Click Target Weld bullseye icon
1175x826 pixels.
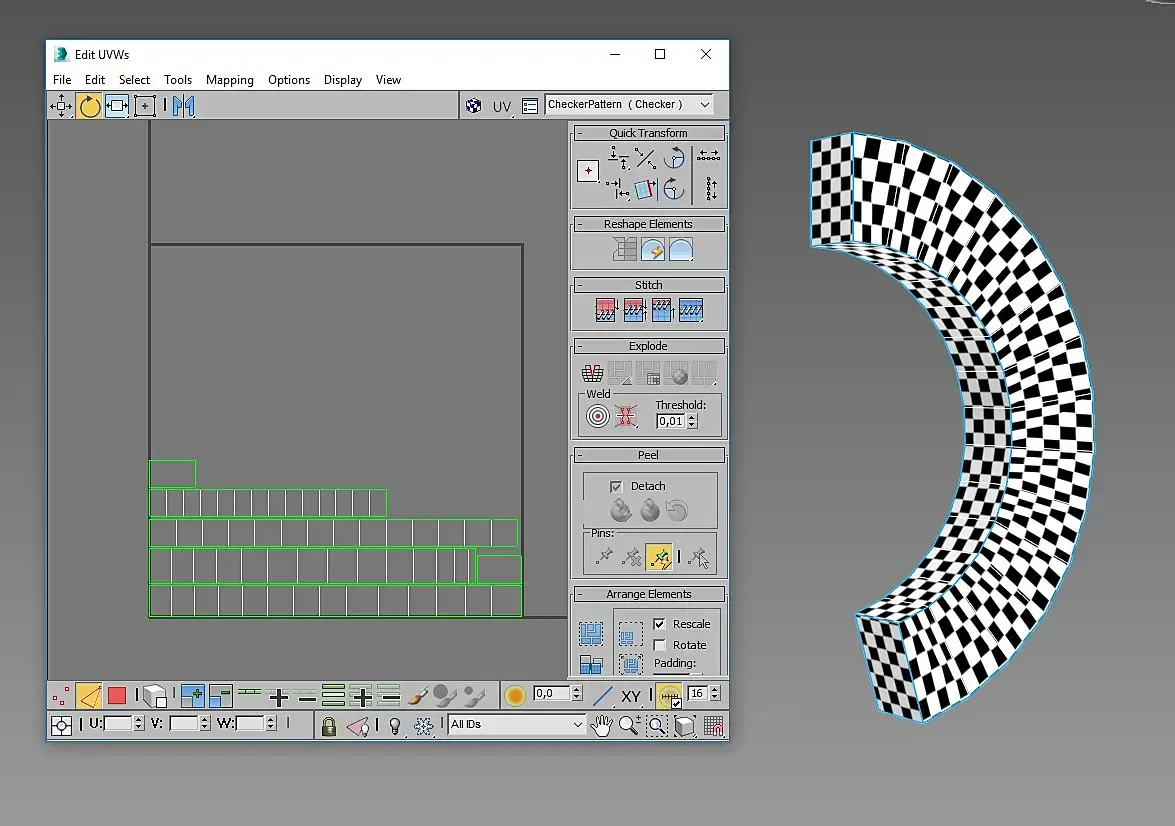597,415
